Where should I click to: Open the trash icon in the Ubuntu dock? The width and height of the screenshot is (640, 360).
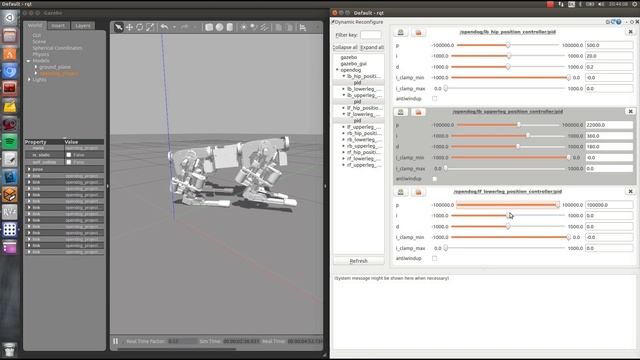[10, 350]
